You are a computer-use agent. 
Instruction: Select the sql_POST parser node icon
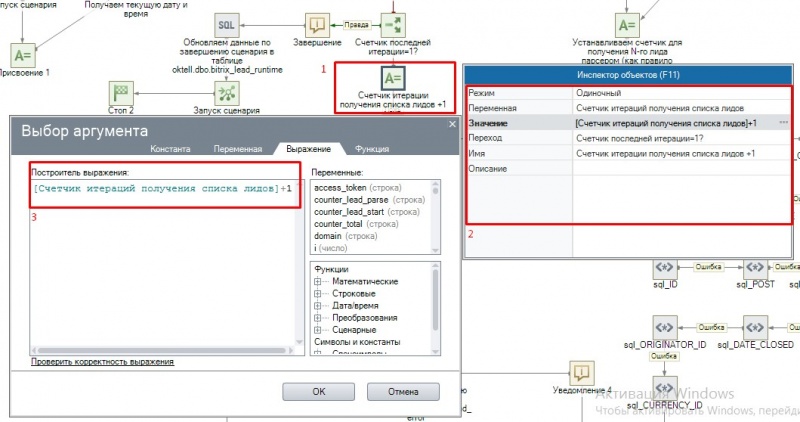(755, 267)
